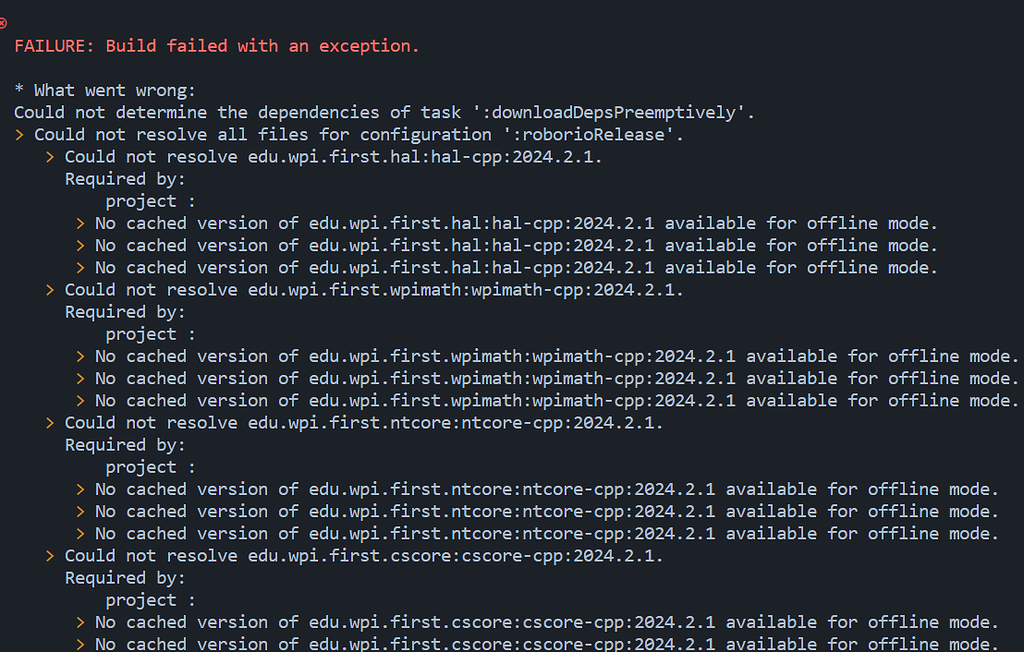
Task: Click the ':roborioRelease' configuration name
Action: tap(592, 135)
